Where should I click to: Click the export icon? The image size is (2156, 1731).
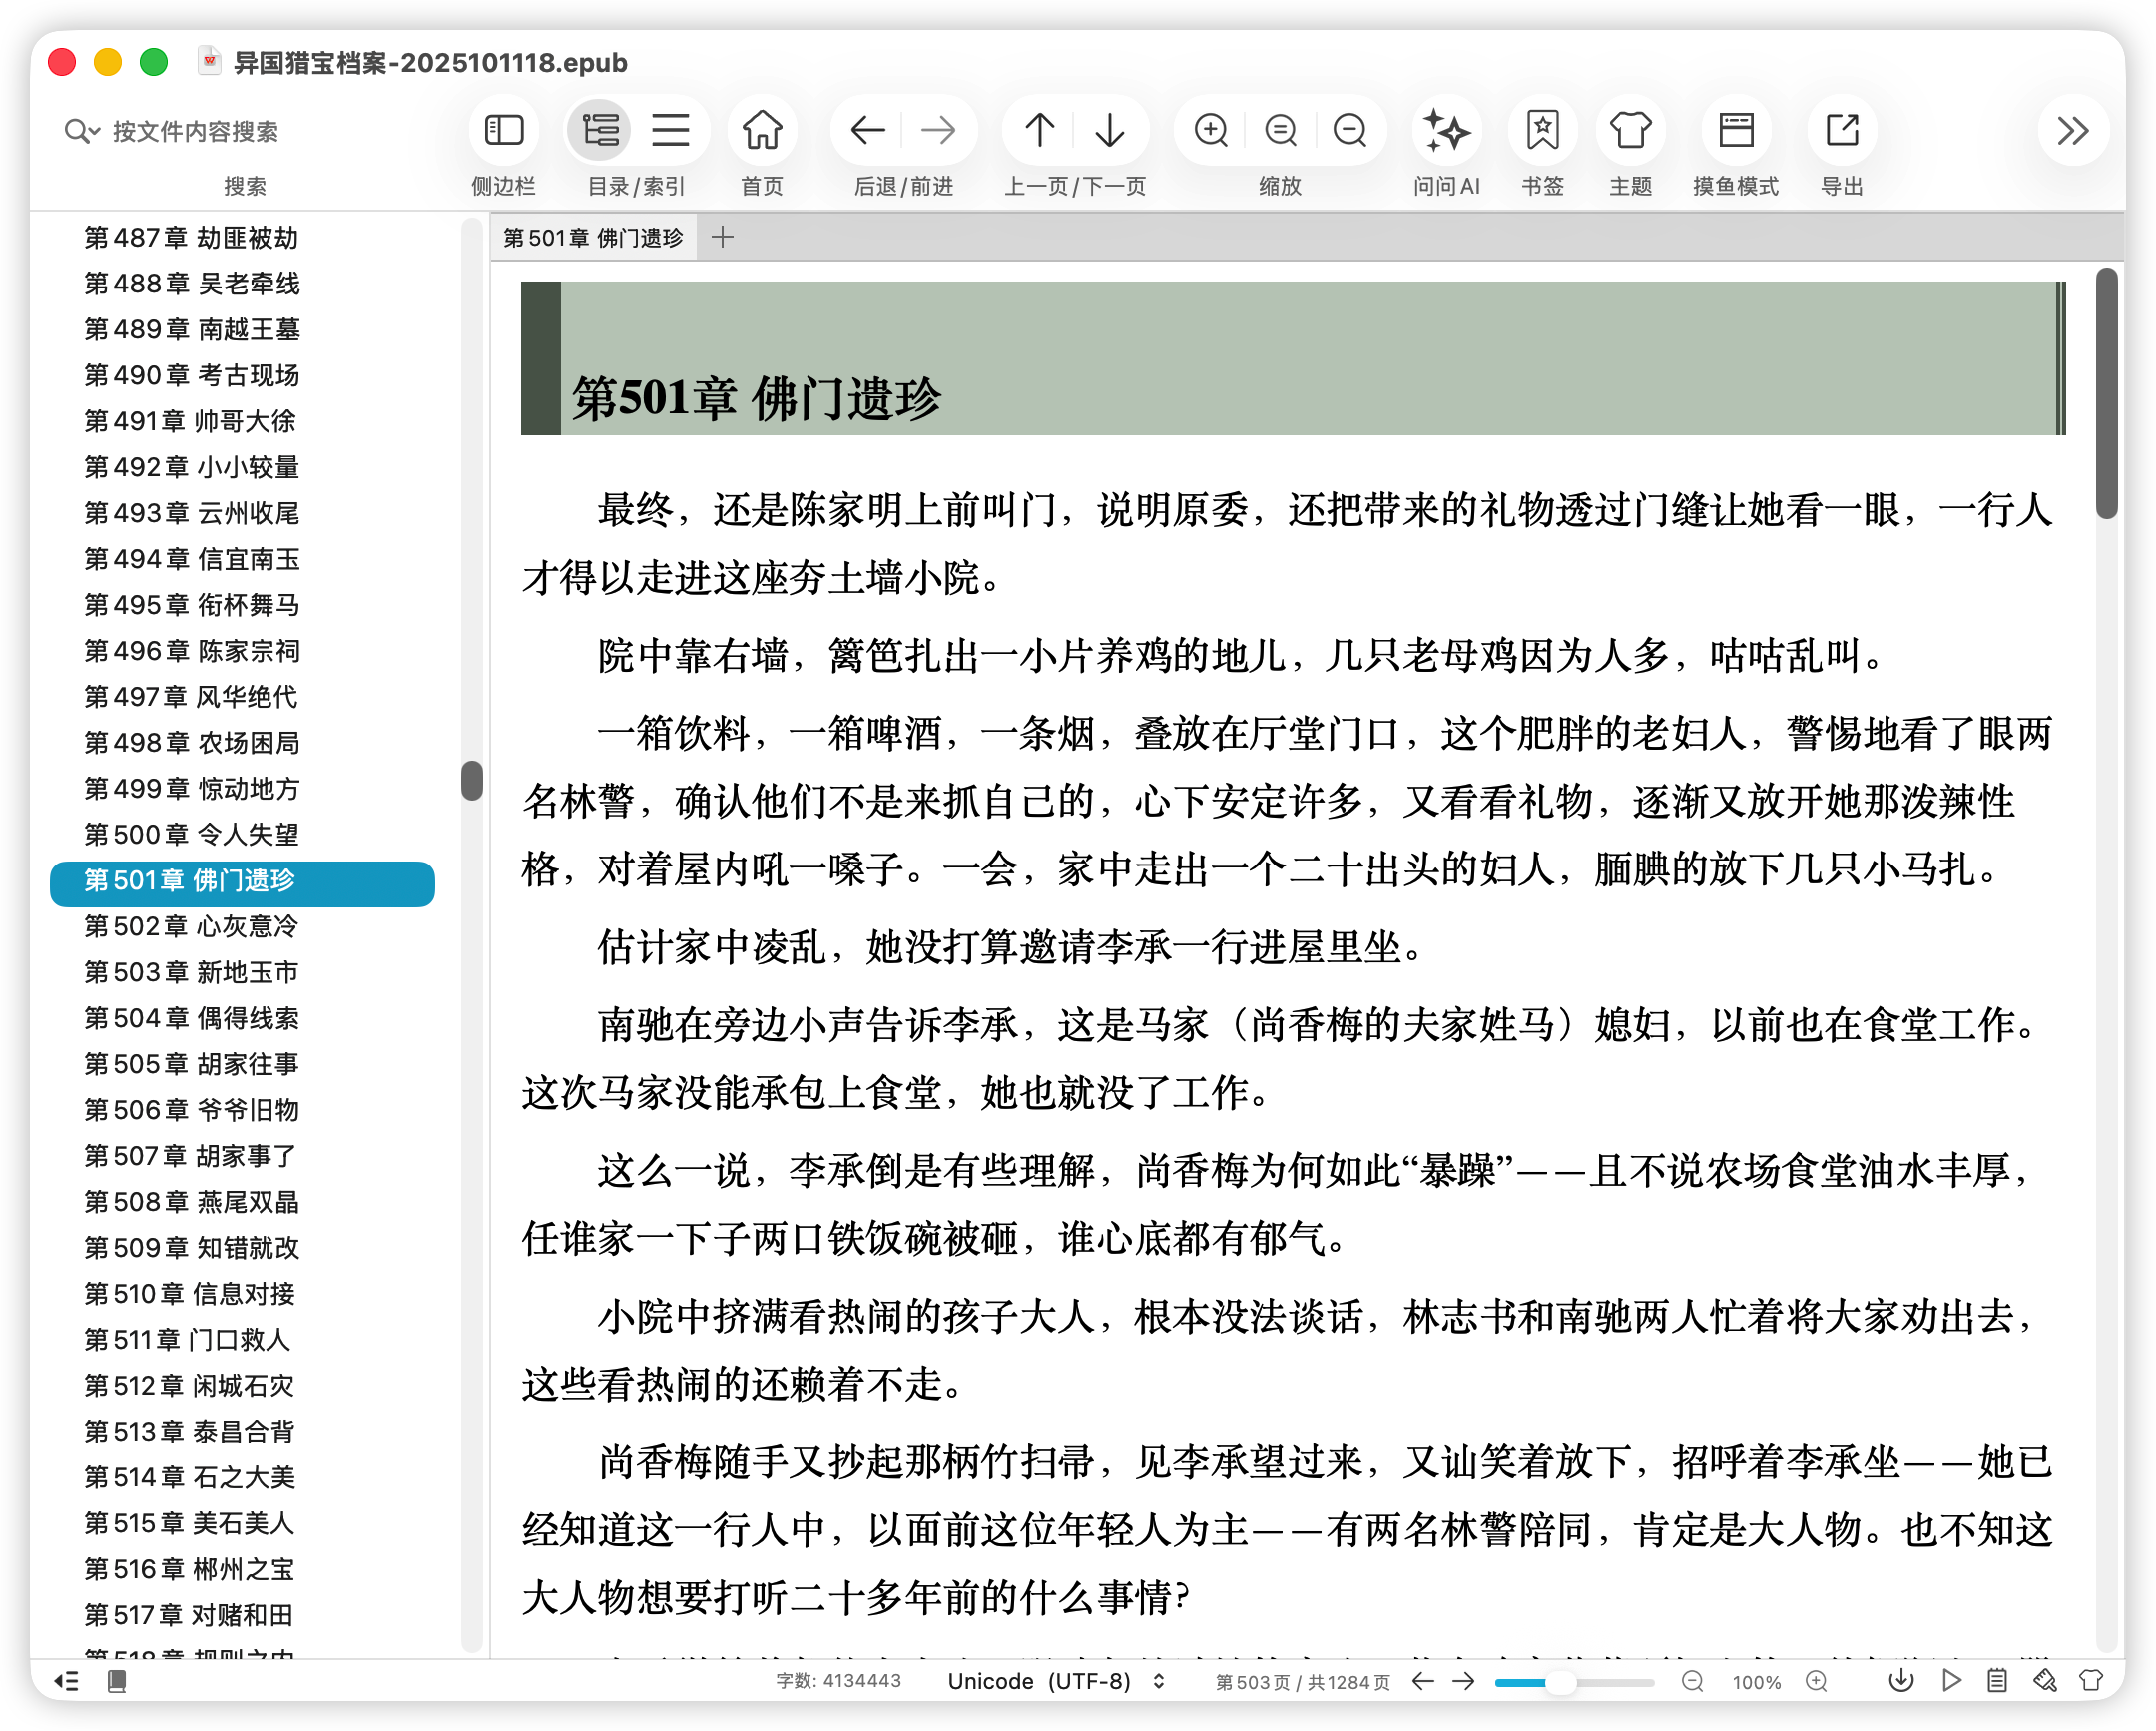[1841, 130]
